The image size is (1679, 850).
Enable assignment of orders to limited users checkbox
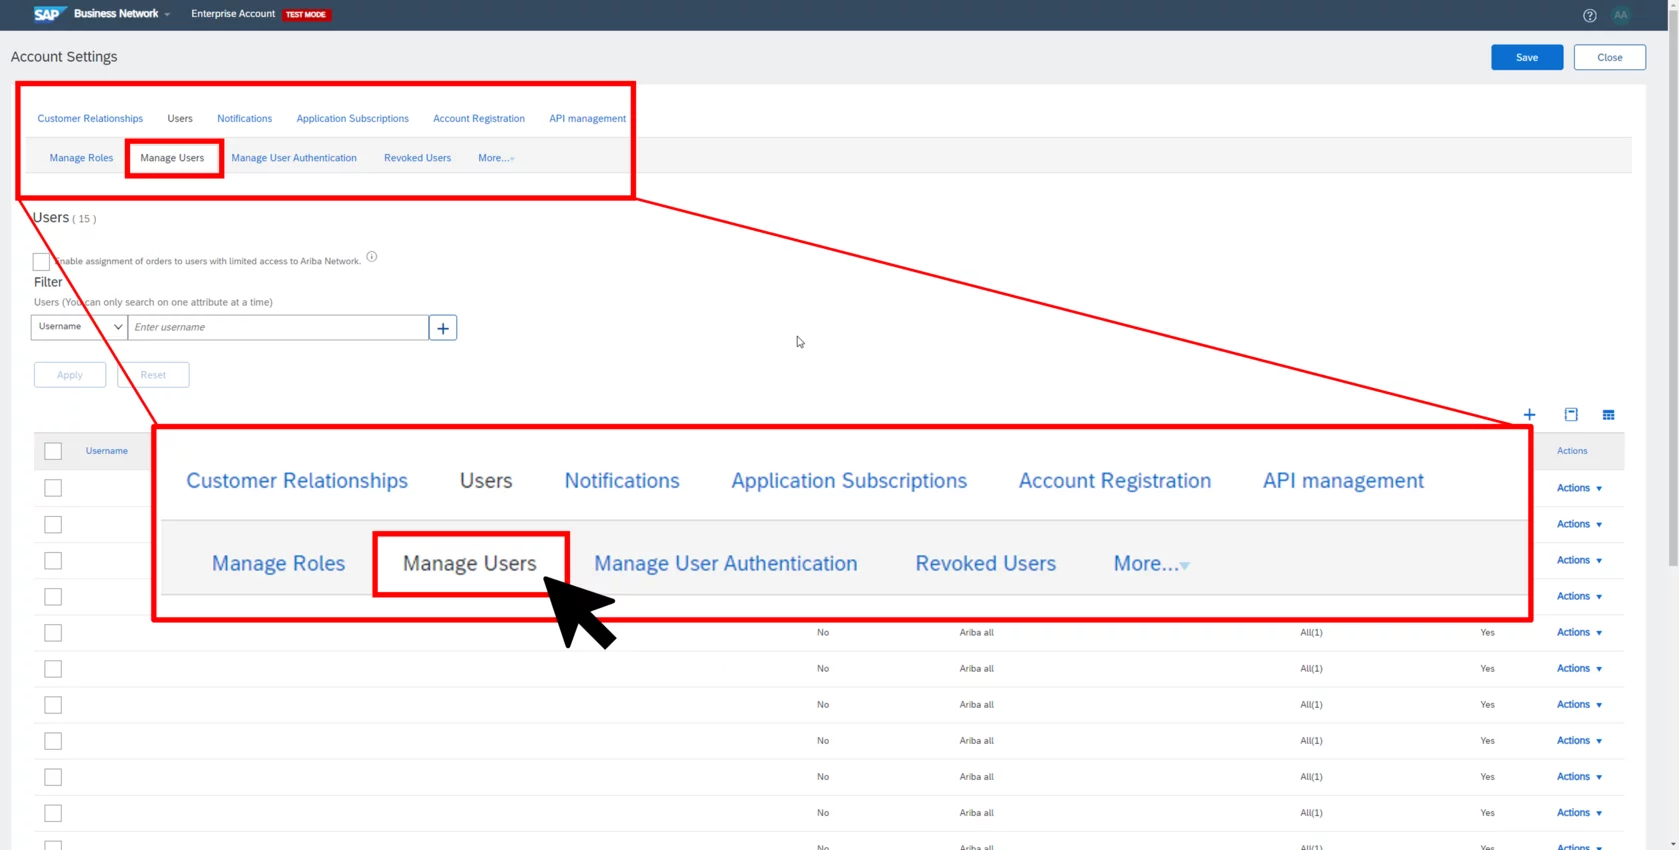pyautogui.click(x=41, y=262)
